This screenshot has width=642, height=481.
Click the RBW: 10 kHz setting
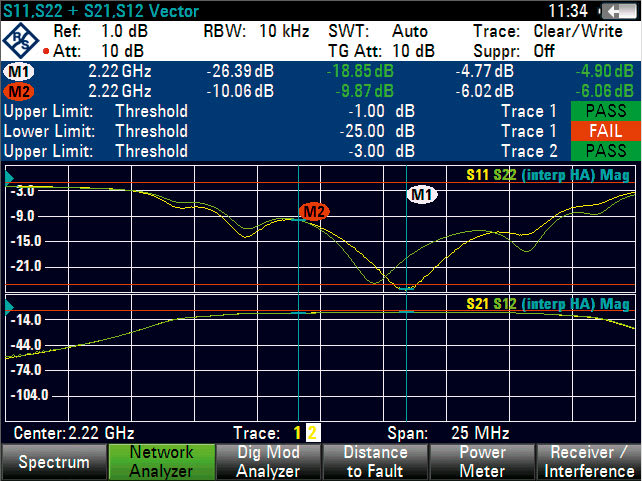[256, 31]
